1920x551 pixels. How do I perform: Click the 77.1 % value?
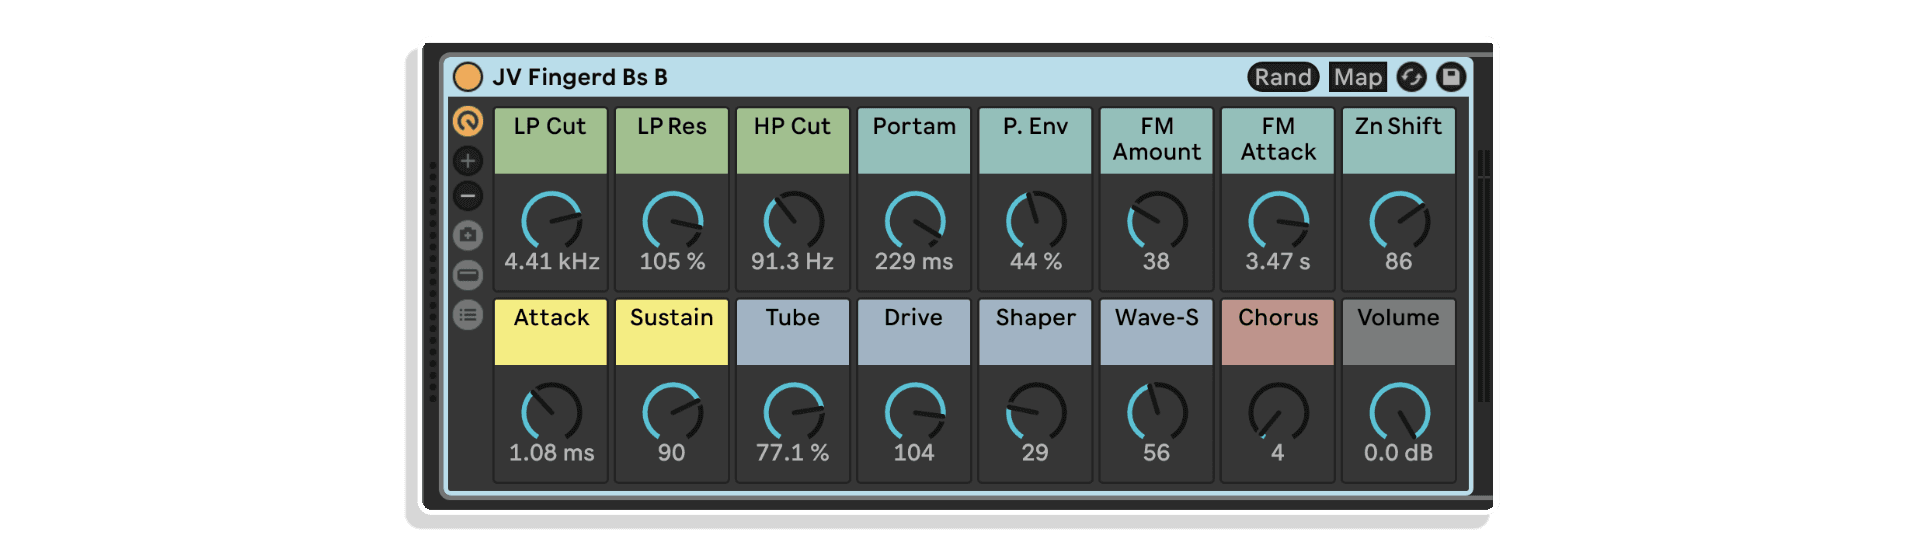(x=793, y=453)
